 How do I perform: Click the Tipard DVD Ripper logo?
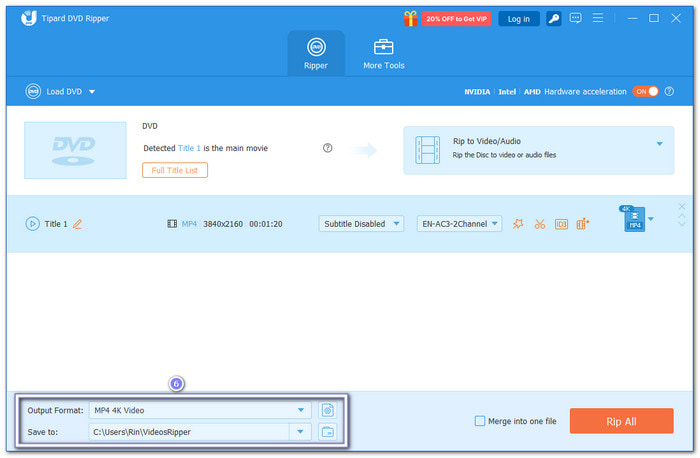click(x=29, y=18)
